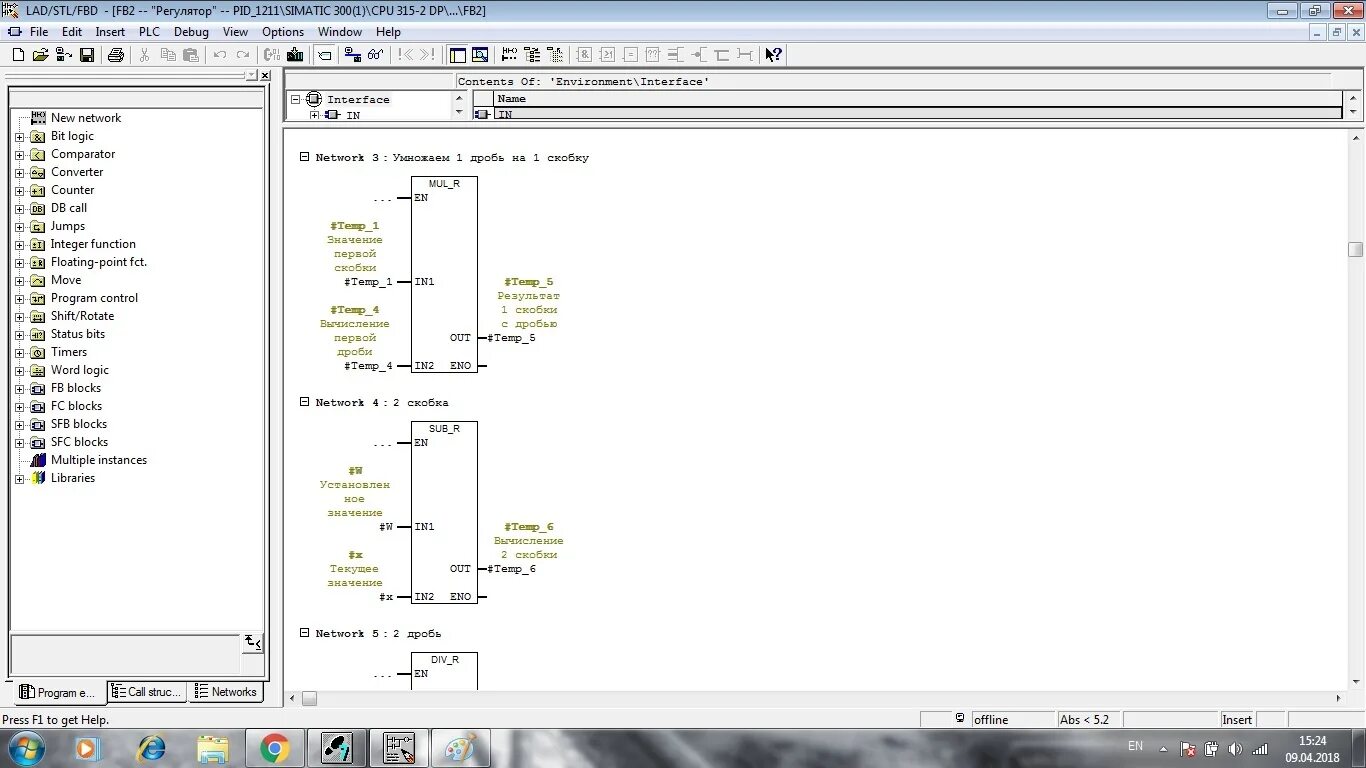Expand the Converter folder
Screen dimensions: 1366x768
(x=19, y=173)
